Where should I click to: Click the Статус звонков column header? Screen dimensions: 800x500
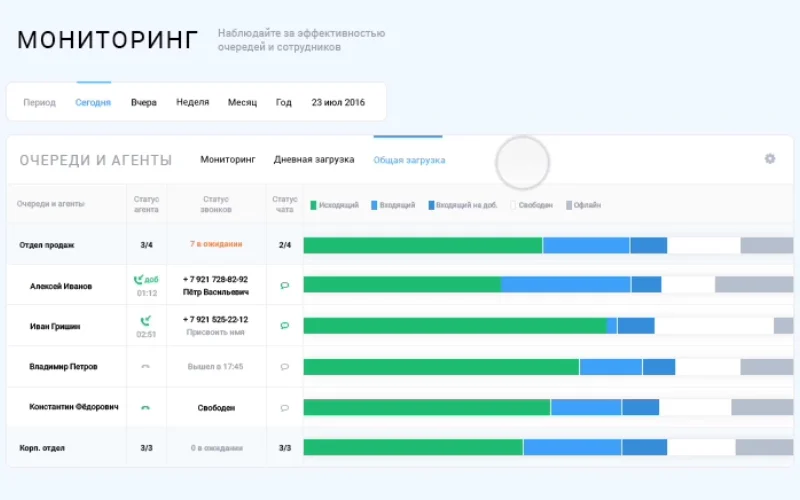click(216, 204)
